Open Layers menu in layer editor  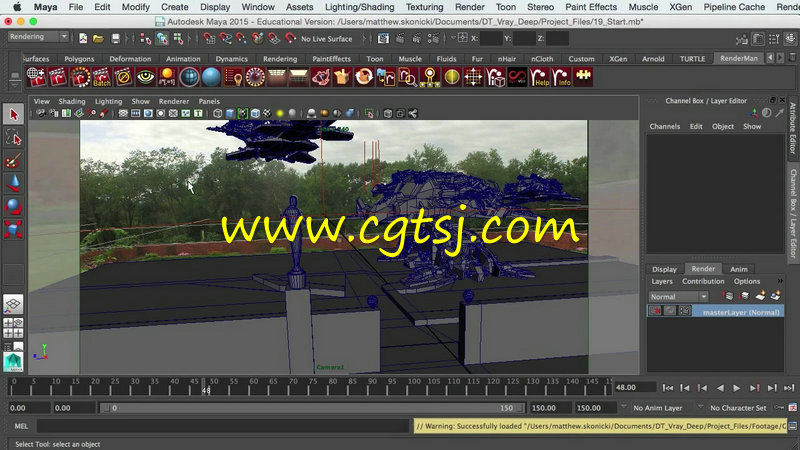click(x=662, y=281)
